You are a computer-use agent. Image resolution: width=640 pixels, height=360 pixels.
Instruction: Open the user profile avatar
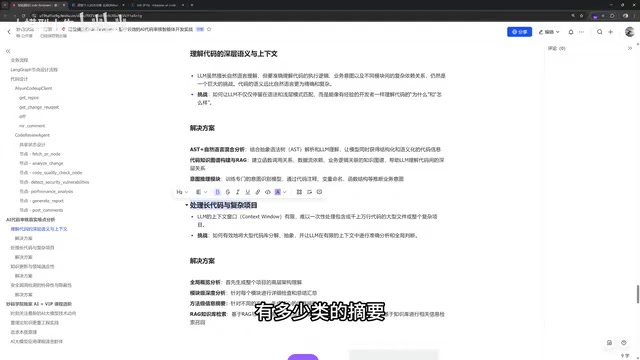pyautogui.click(x=629, y=32)
